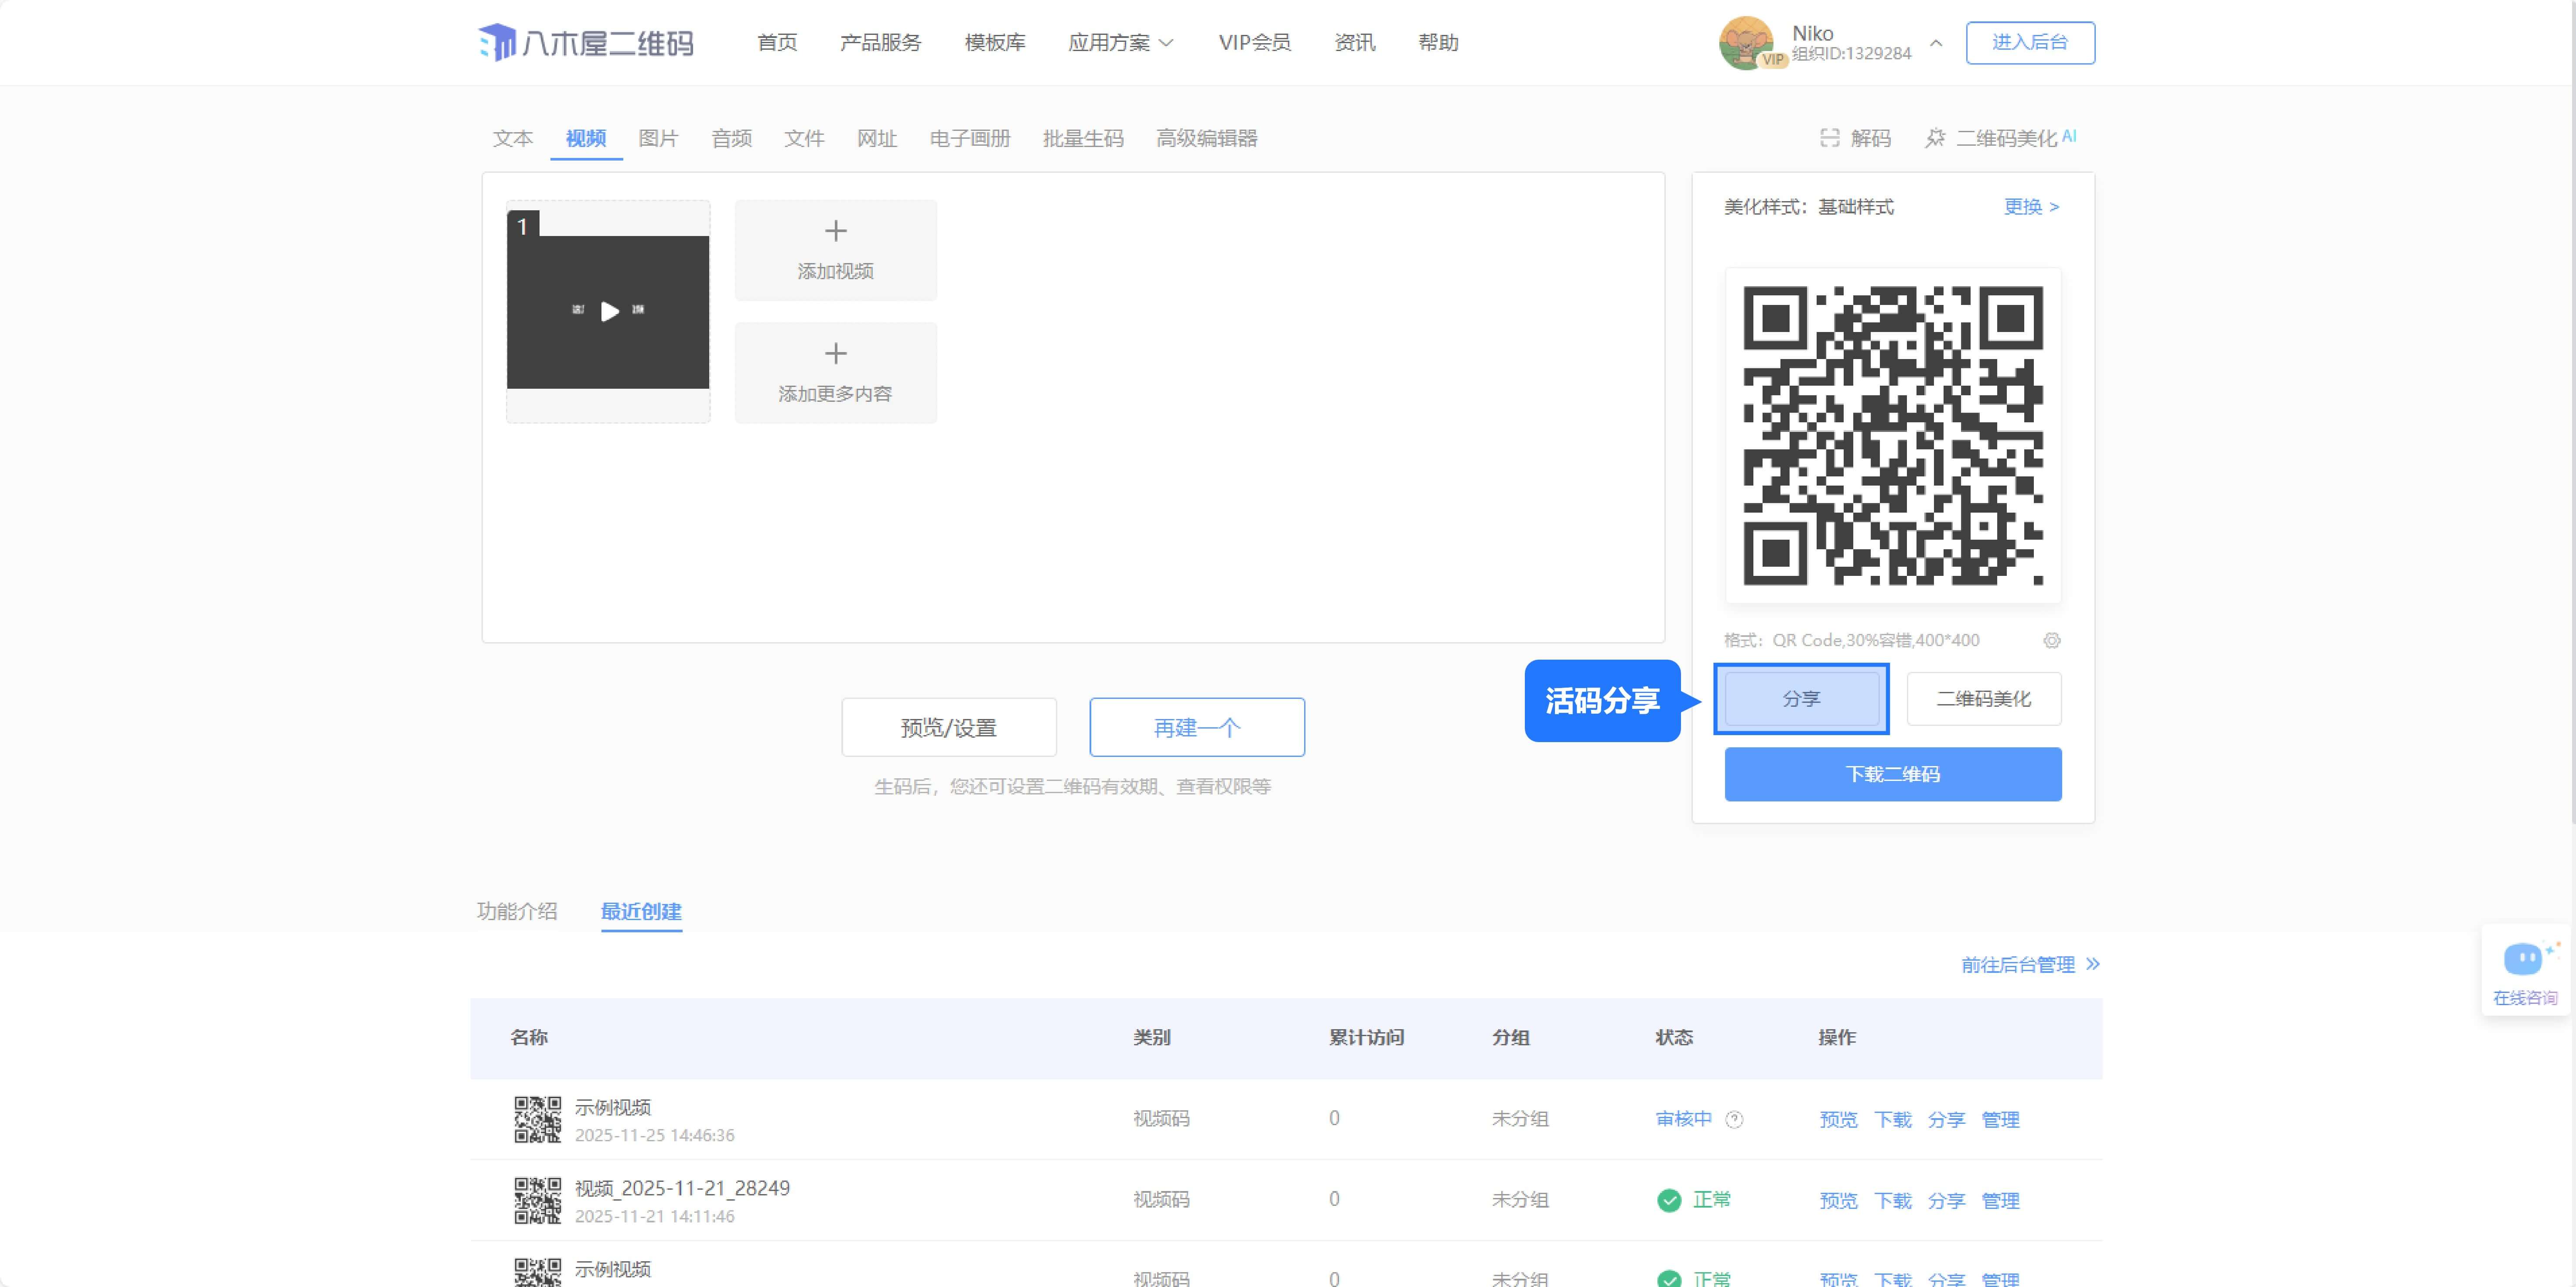Open the 解码 scan tool
The image size is (2576, 1287).
pyautogui.click(x=1856, y=138)
